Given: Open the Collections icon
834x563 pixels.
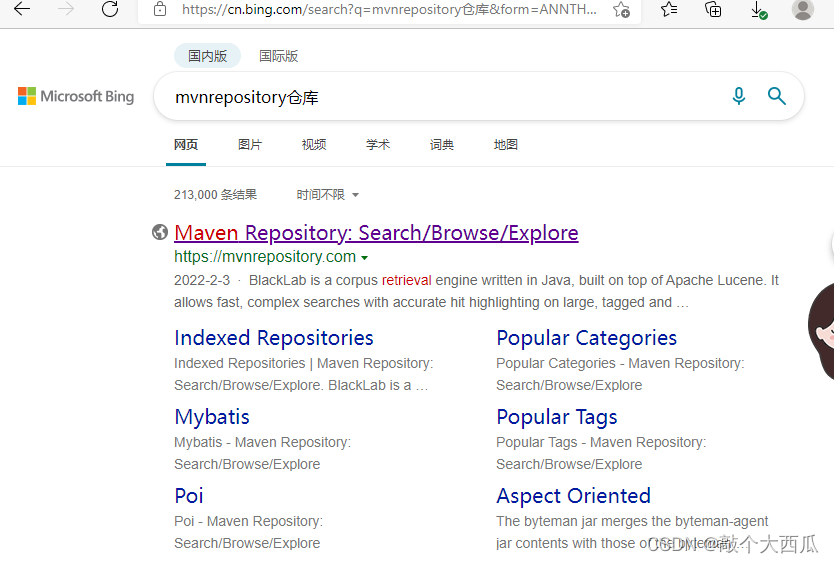Looking at the screenshot, I should point(713,9).
